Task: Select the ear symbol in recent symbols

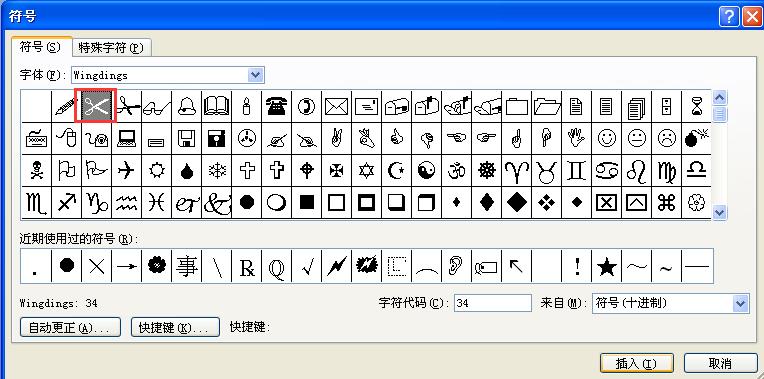Action: [x=456, y=266]
